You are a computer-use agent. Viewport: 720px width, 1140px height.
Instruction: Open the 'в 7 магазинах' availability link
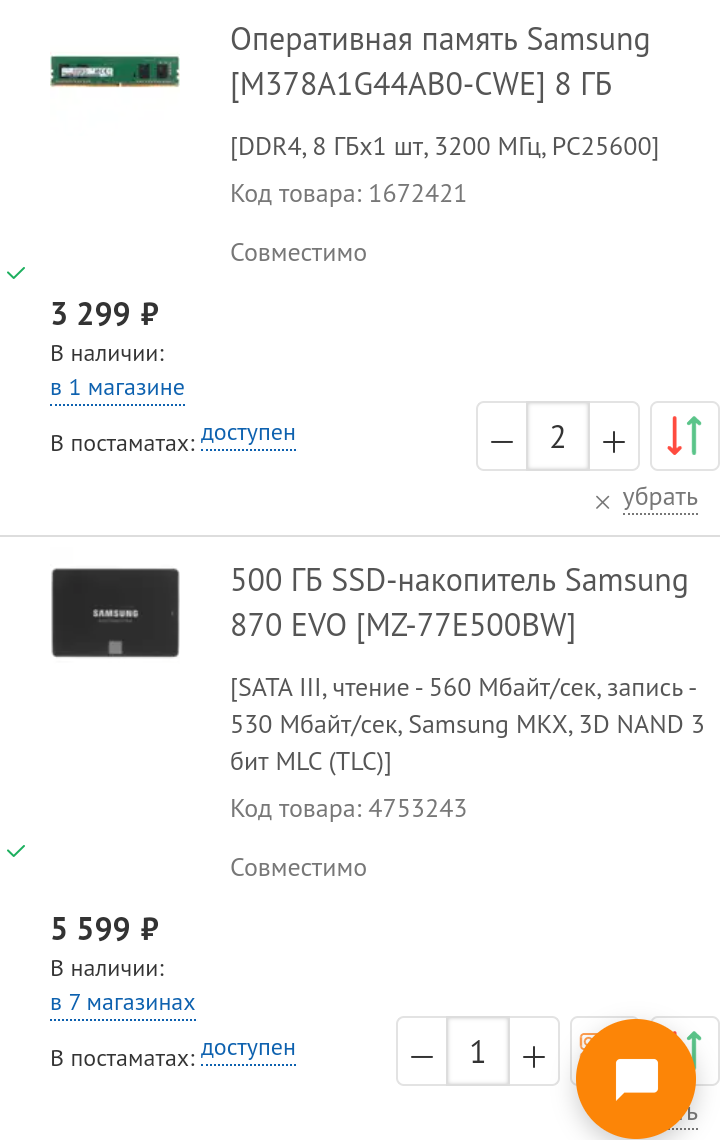point(123,1003)
